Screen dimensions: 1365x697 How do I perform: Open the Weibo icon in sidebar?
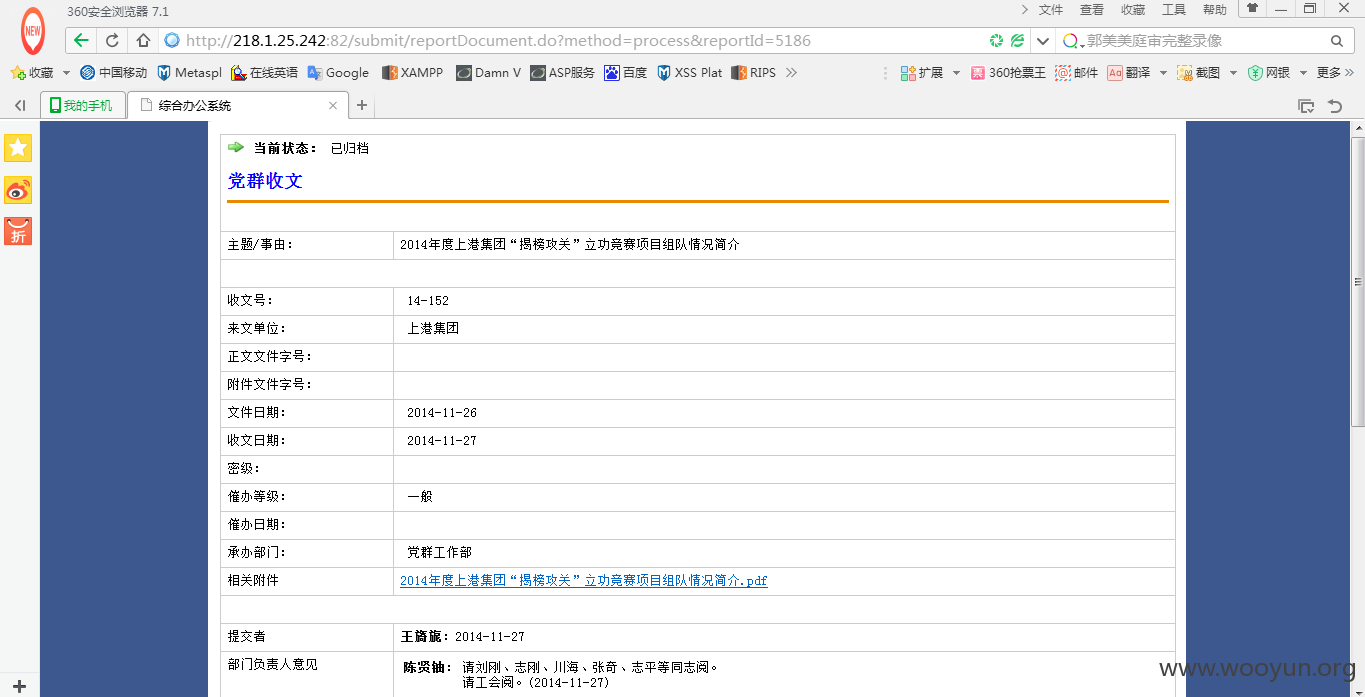[18, 190]
